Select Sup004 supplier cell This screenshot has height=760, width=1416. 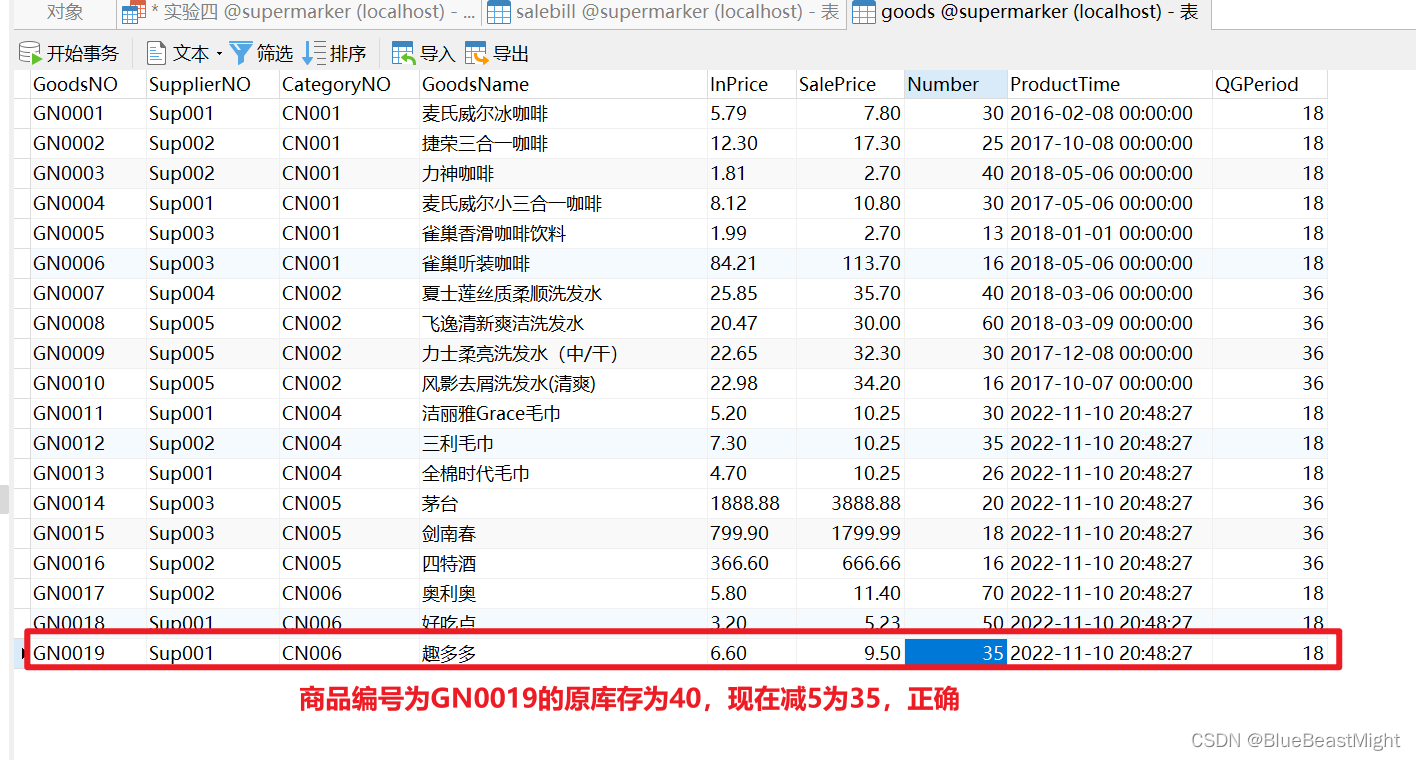pyautogui.click(x=213, y=293)
